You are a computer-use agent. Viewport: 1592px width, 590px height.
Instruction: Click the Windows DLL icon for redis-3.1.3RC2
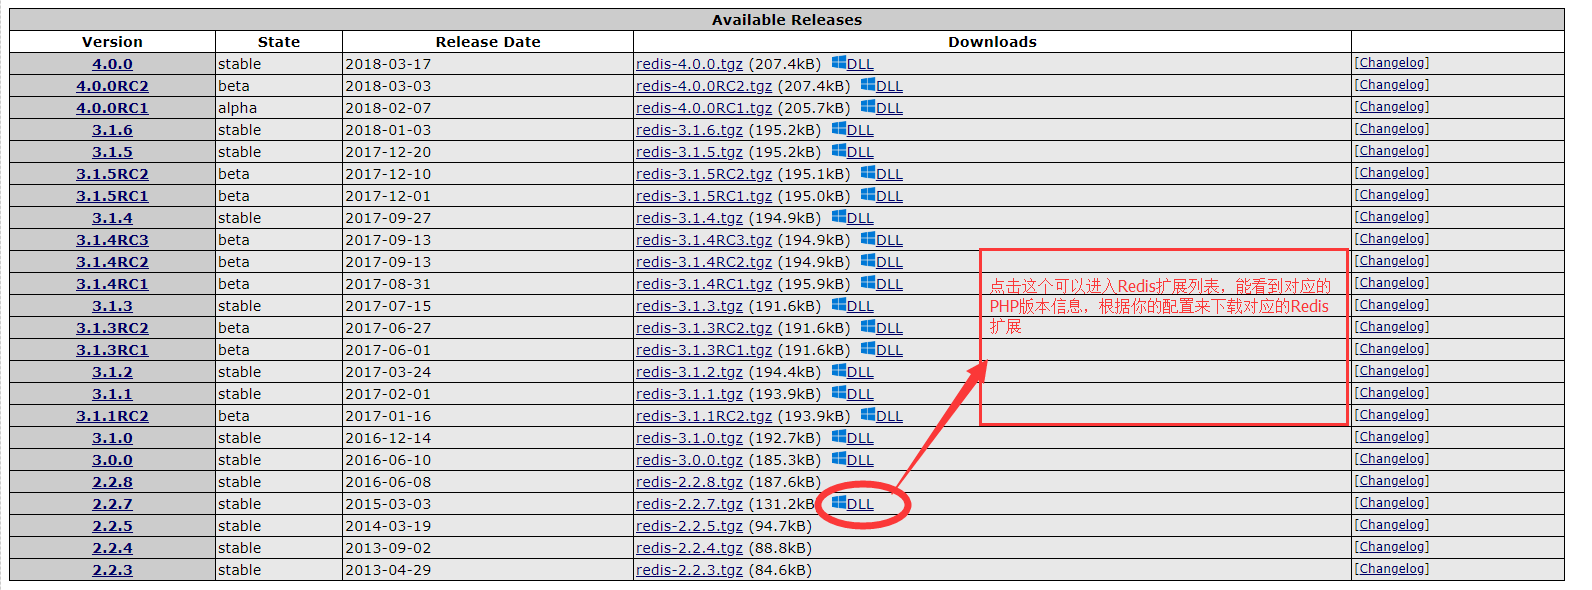pos(868,327)
